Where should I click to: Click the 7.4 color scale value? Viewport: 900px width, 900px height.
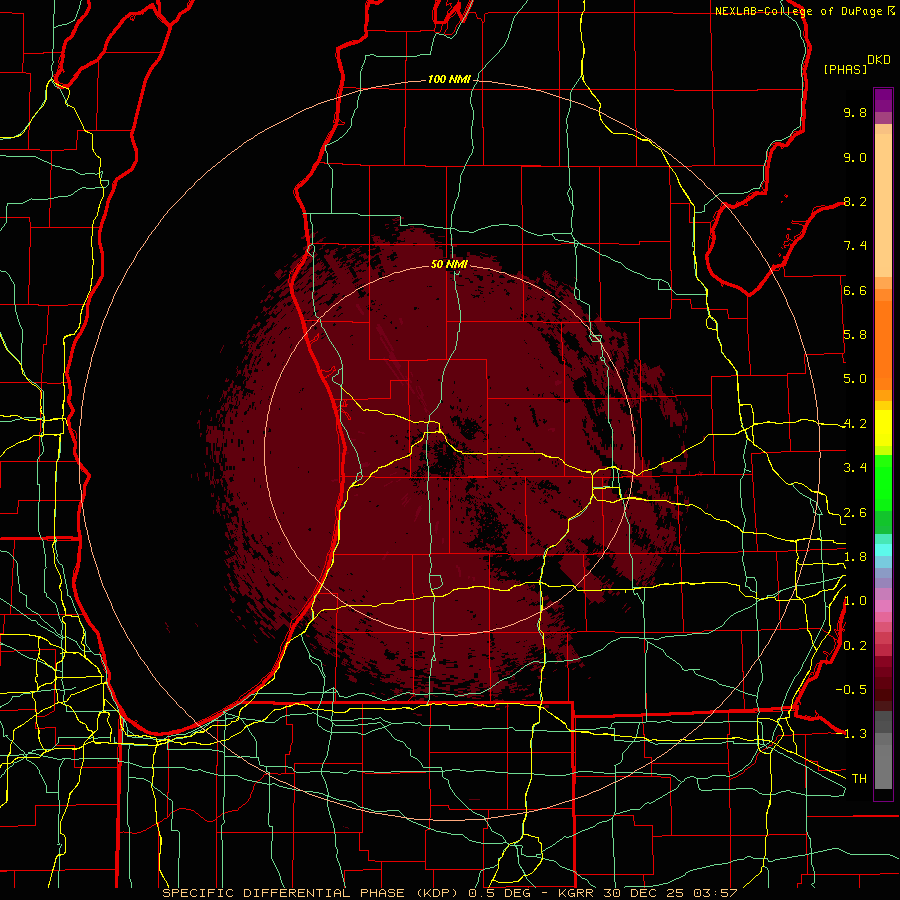click(855, 246)
